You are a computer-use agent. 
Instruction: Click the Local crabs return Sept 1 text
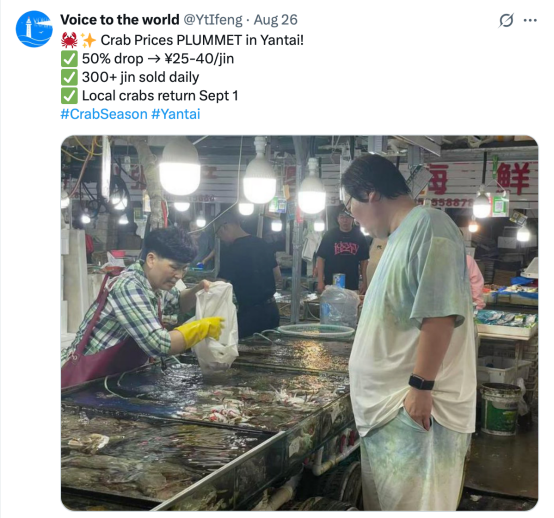click(160, 96)
